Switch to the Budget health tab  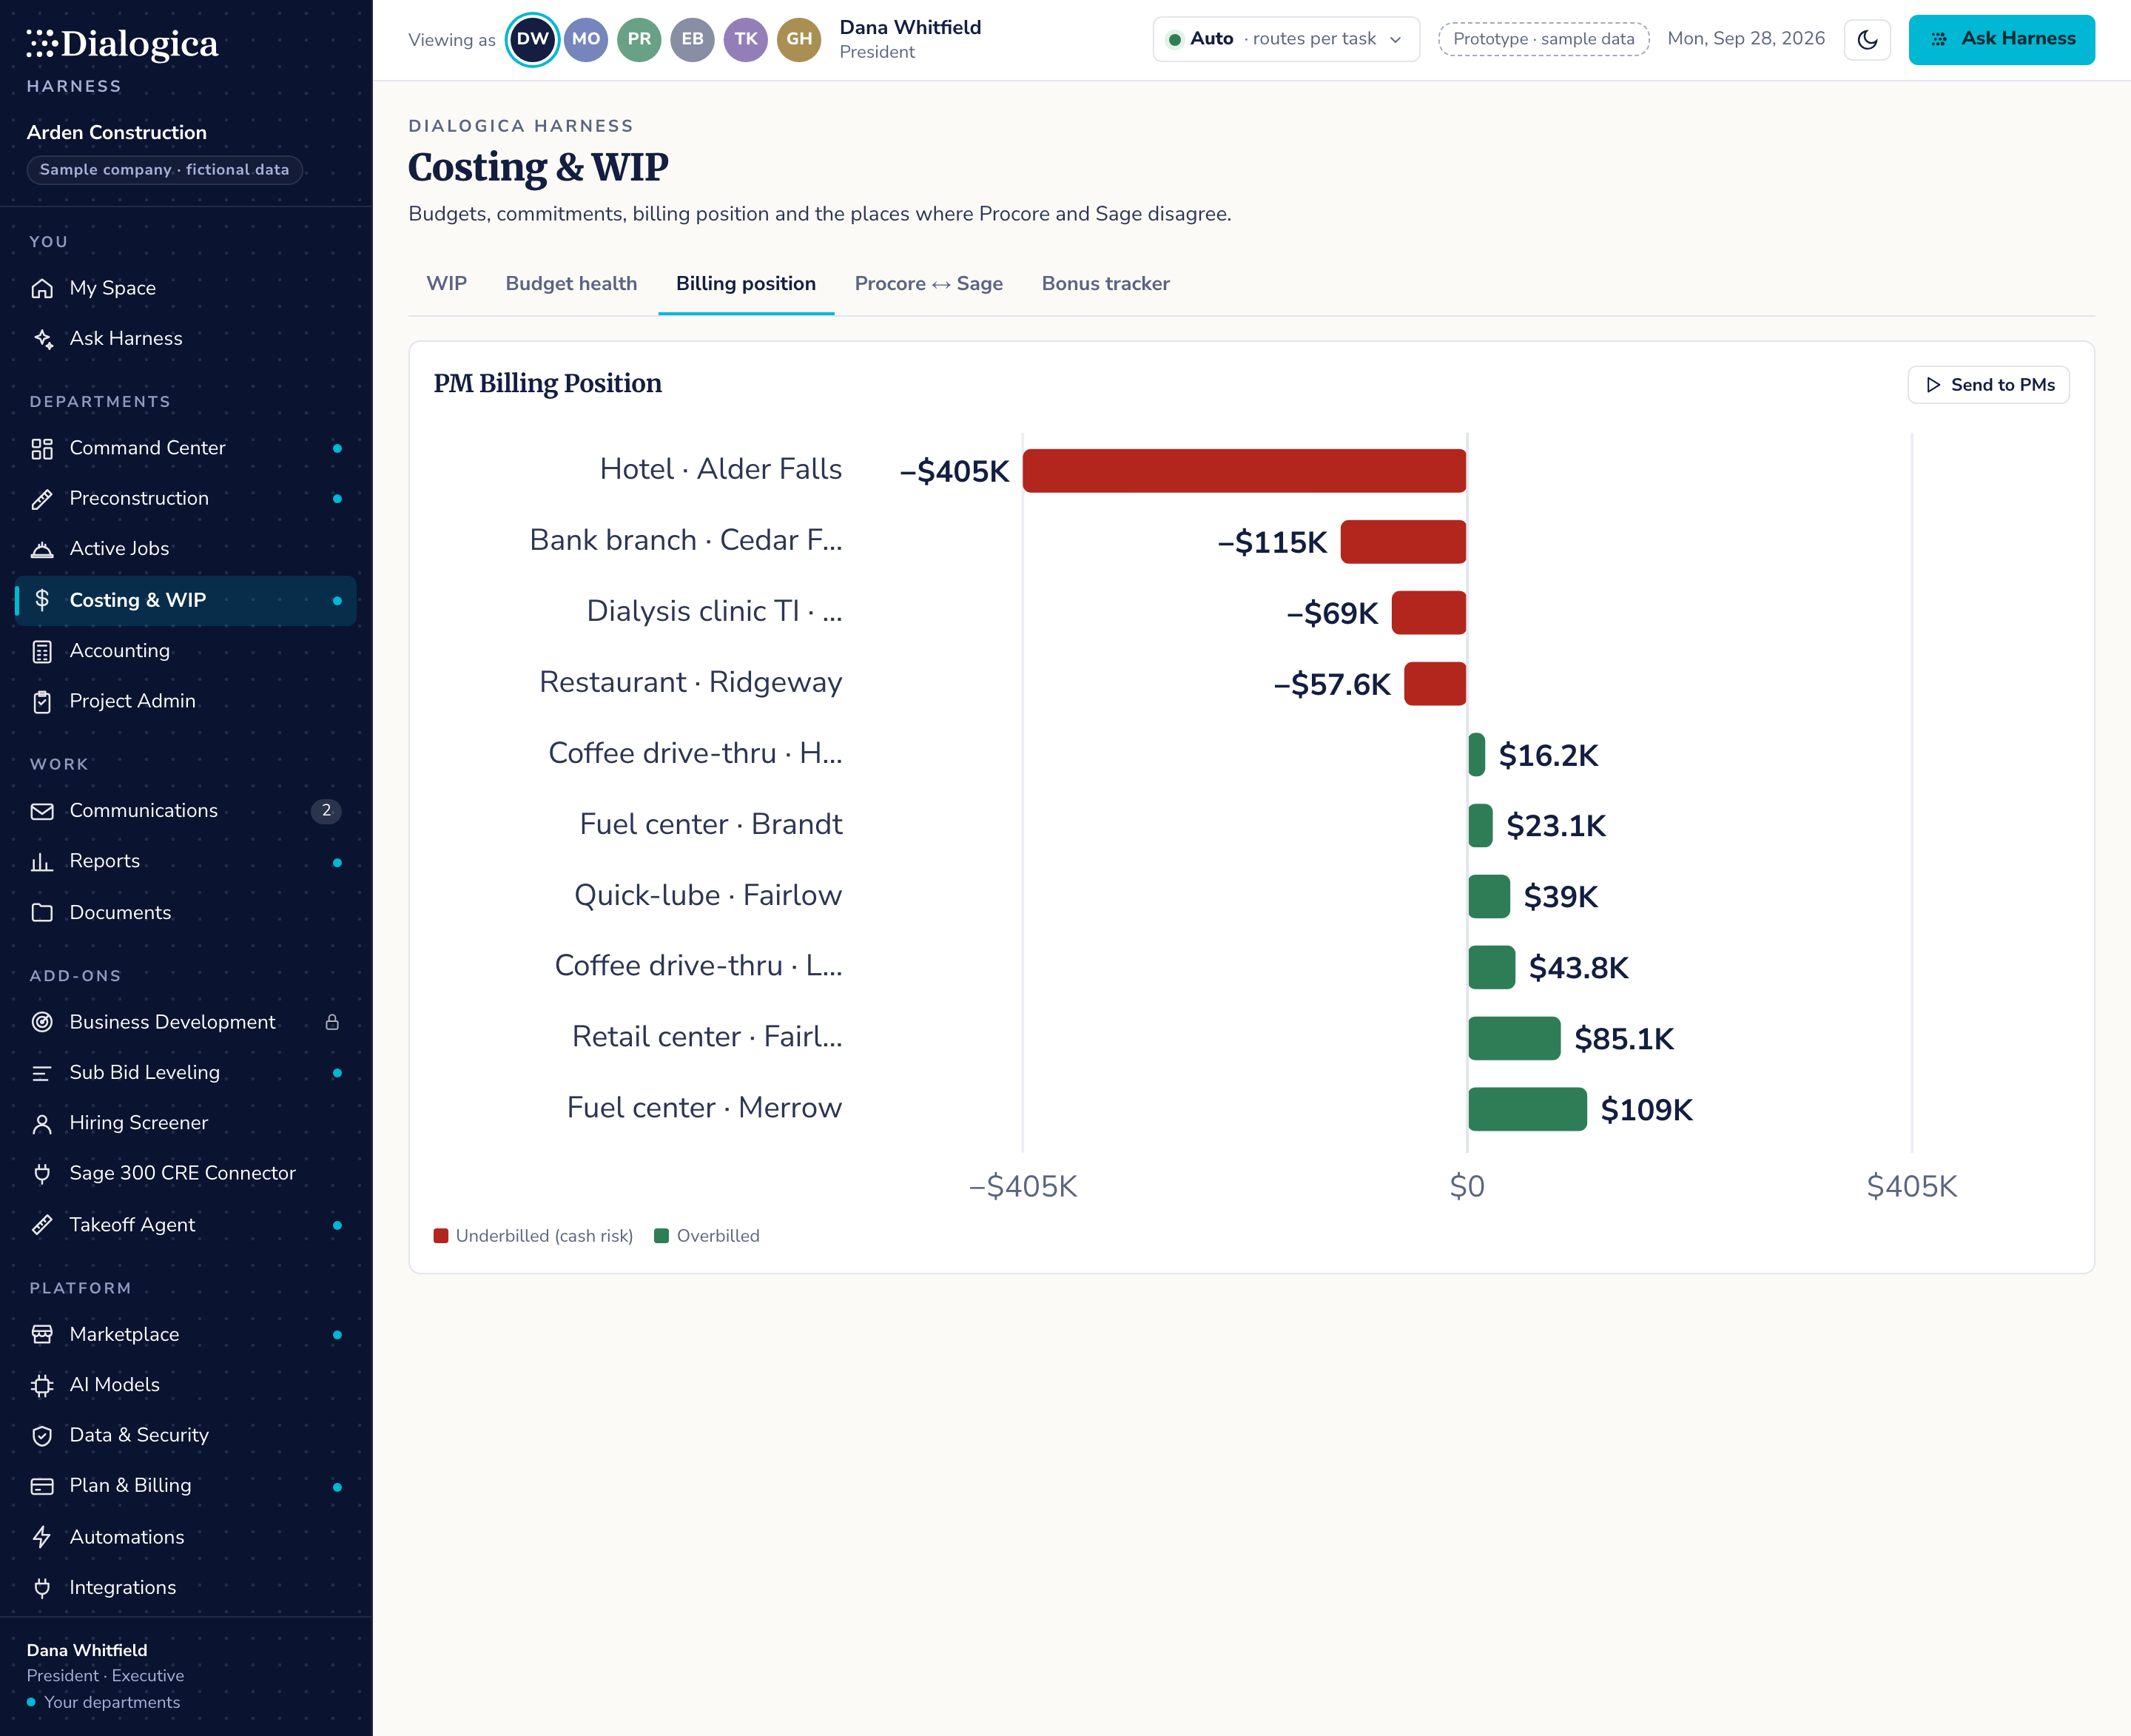(x=571, y=284)
